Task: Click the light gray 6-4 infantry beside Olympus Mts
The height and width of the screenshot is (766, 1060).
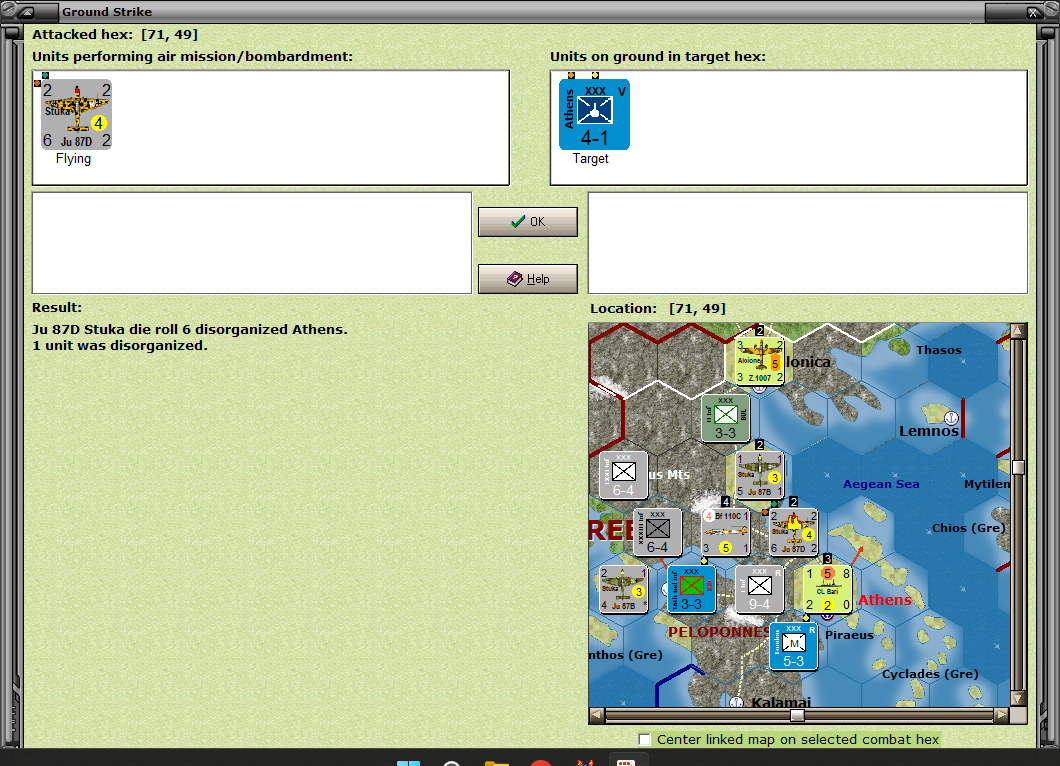Action: tap(623, 475)
